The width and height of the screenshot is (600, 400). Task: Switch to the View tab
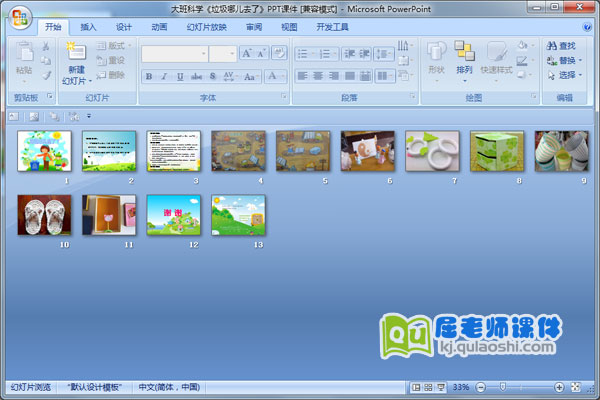pos(289,27)
